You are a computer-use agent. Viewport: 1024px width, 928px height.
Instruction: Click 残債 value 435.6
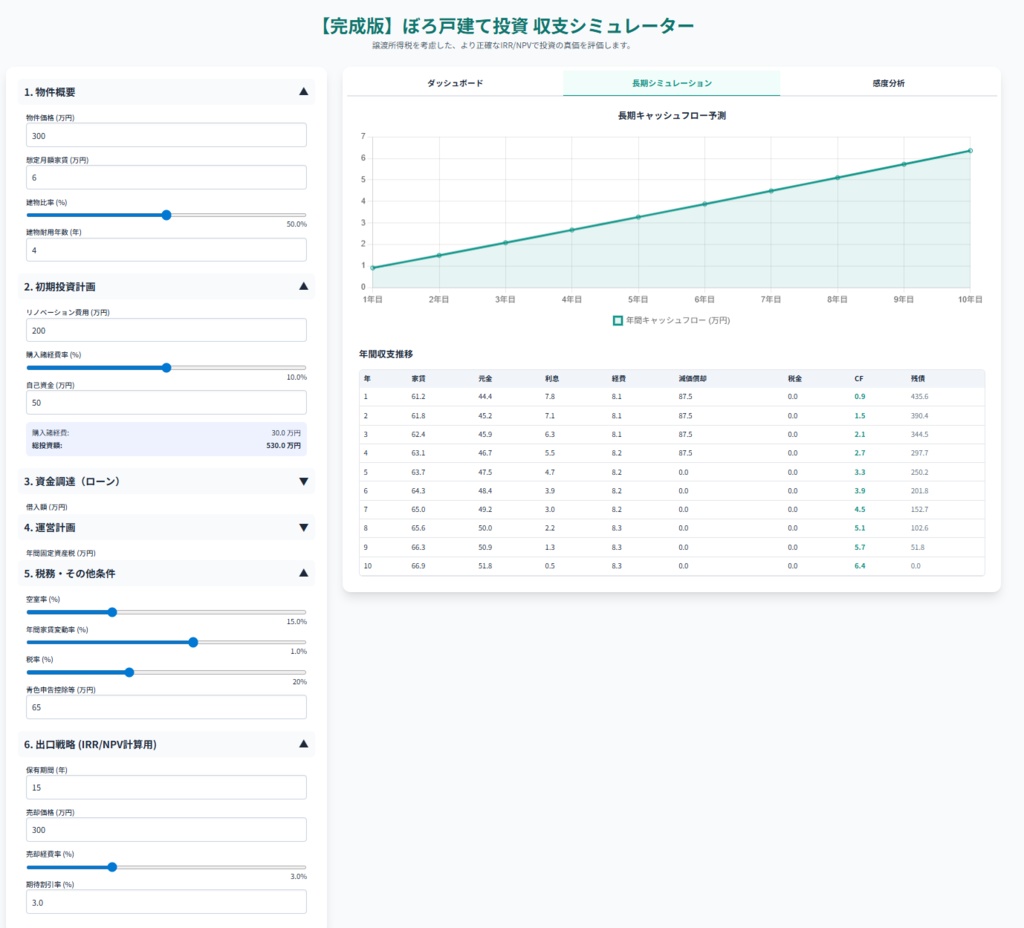(920, 396)
